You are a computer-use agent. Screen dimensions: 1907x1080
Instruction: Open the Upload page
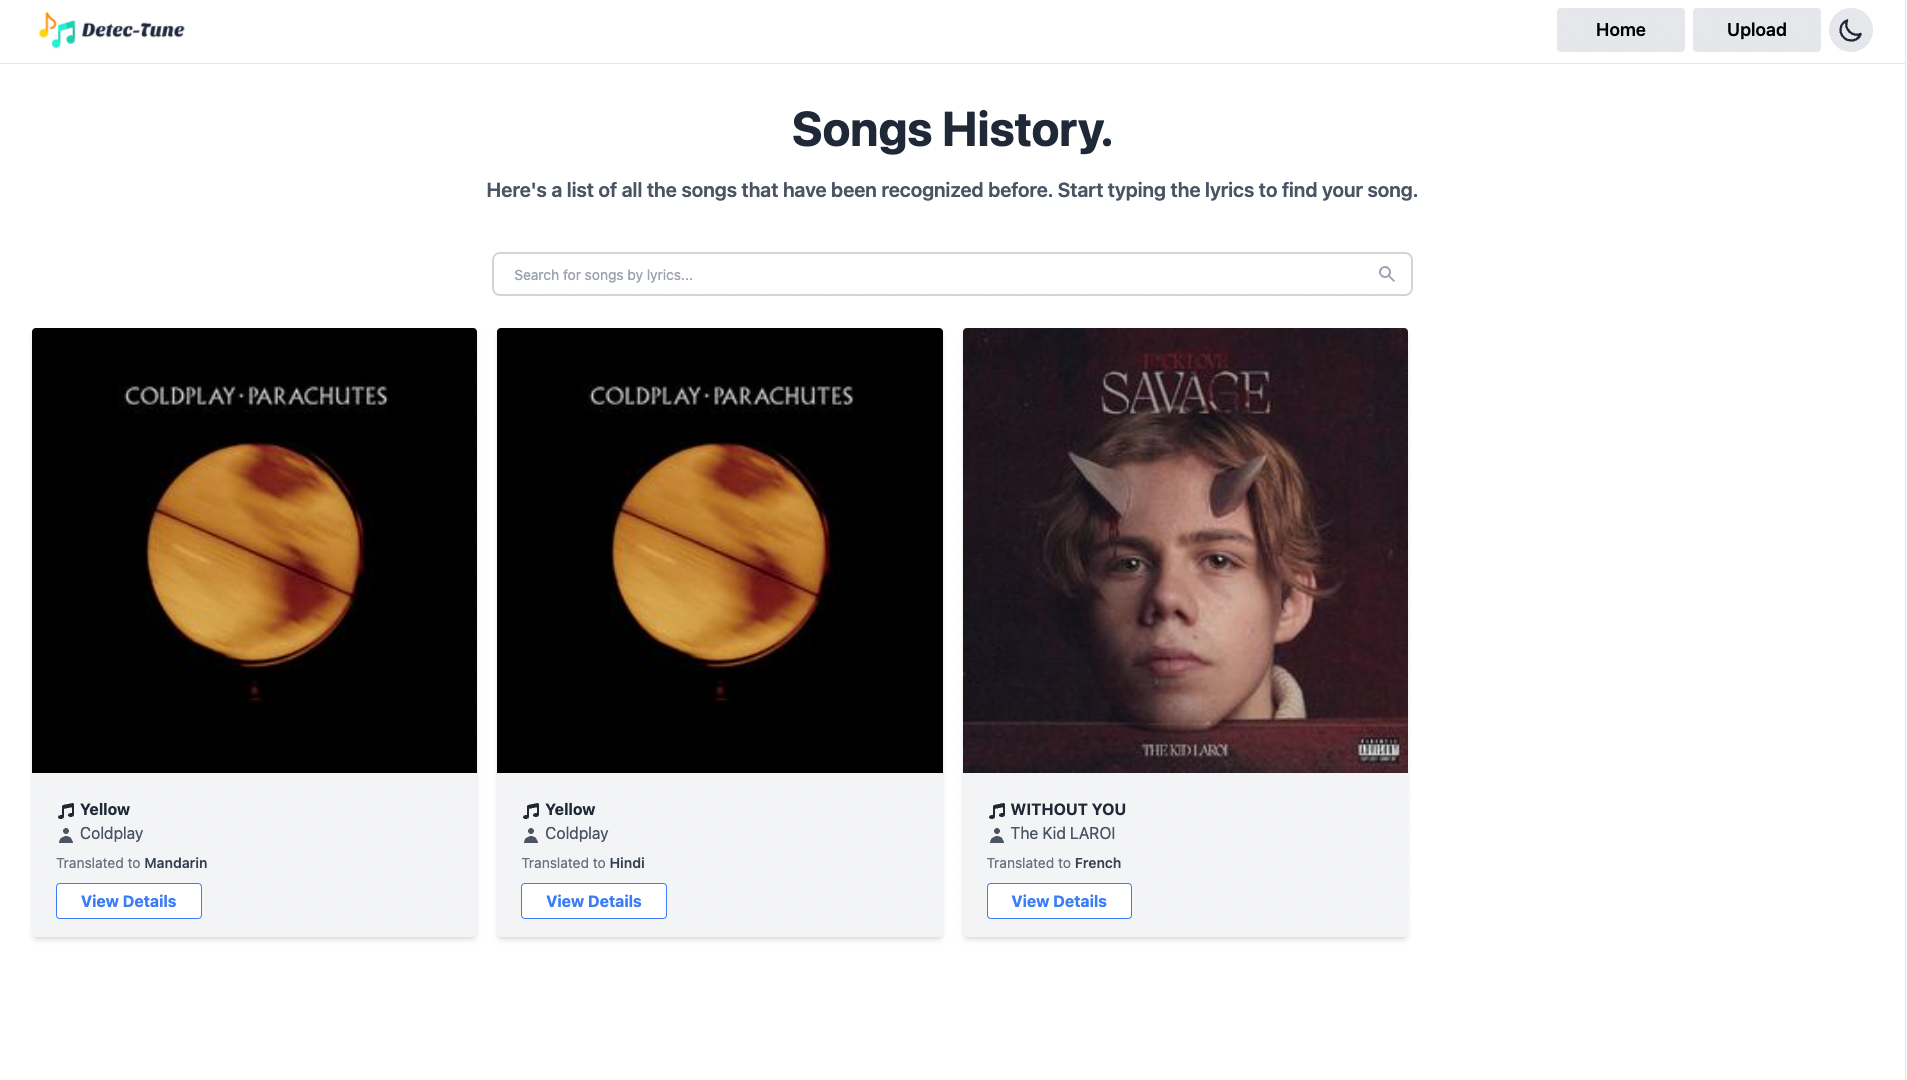tap(1756, 30)
